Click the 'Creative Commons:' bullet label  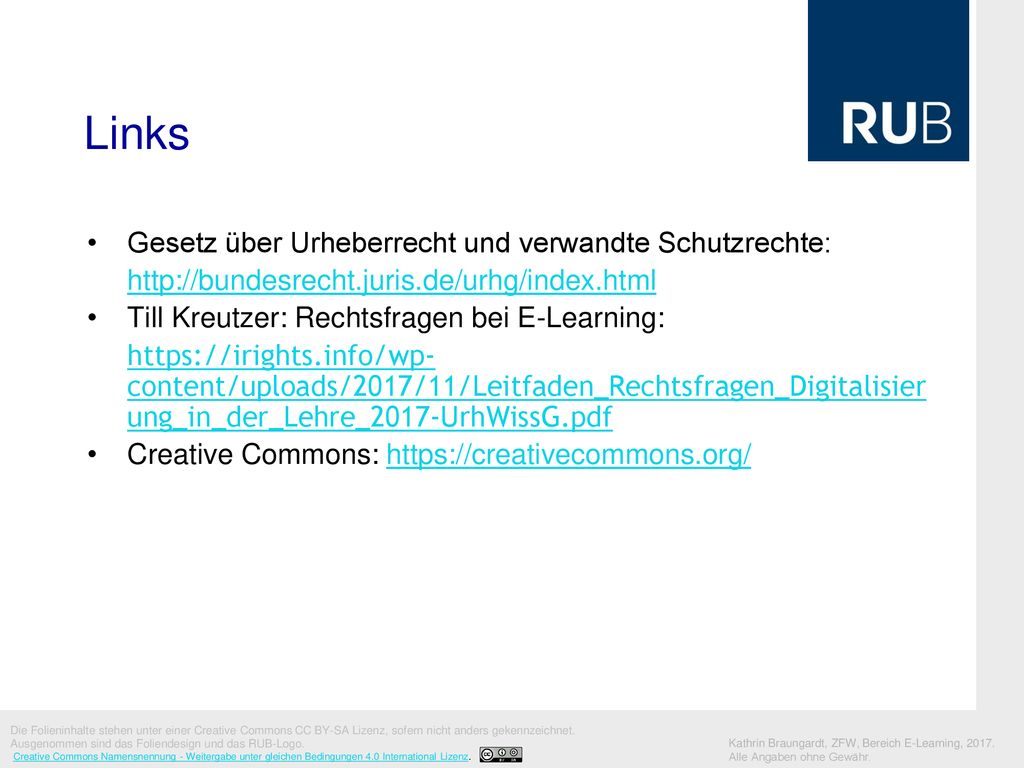click(x=253, y=455)
